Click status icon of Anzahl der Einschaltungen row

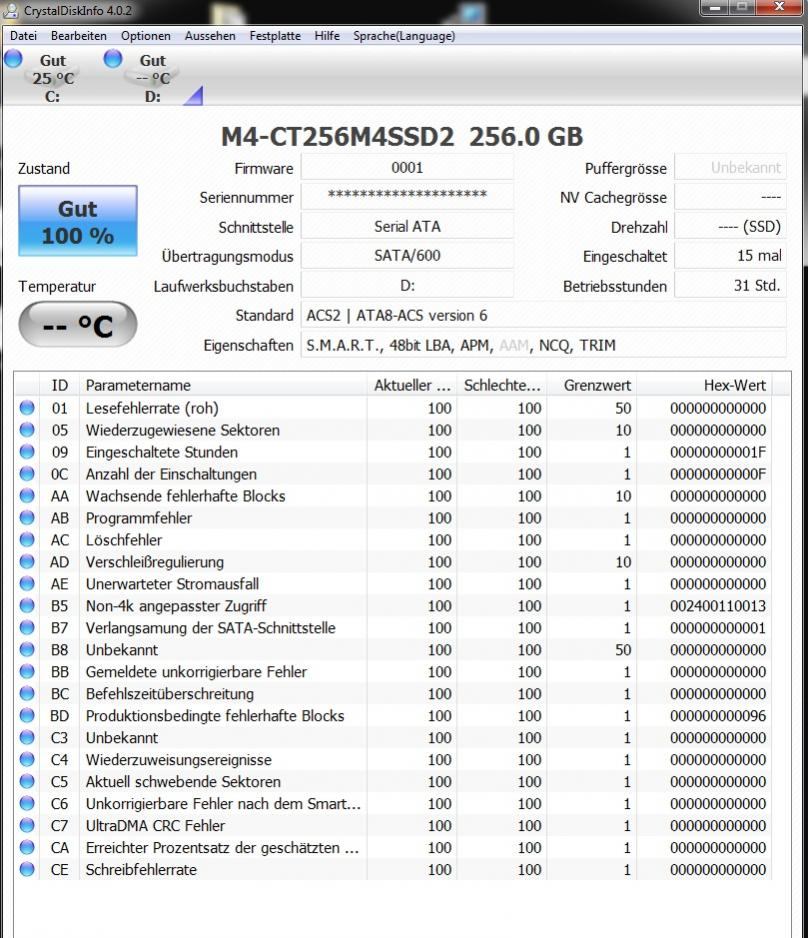[27, 473]
